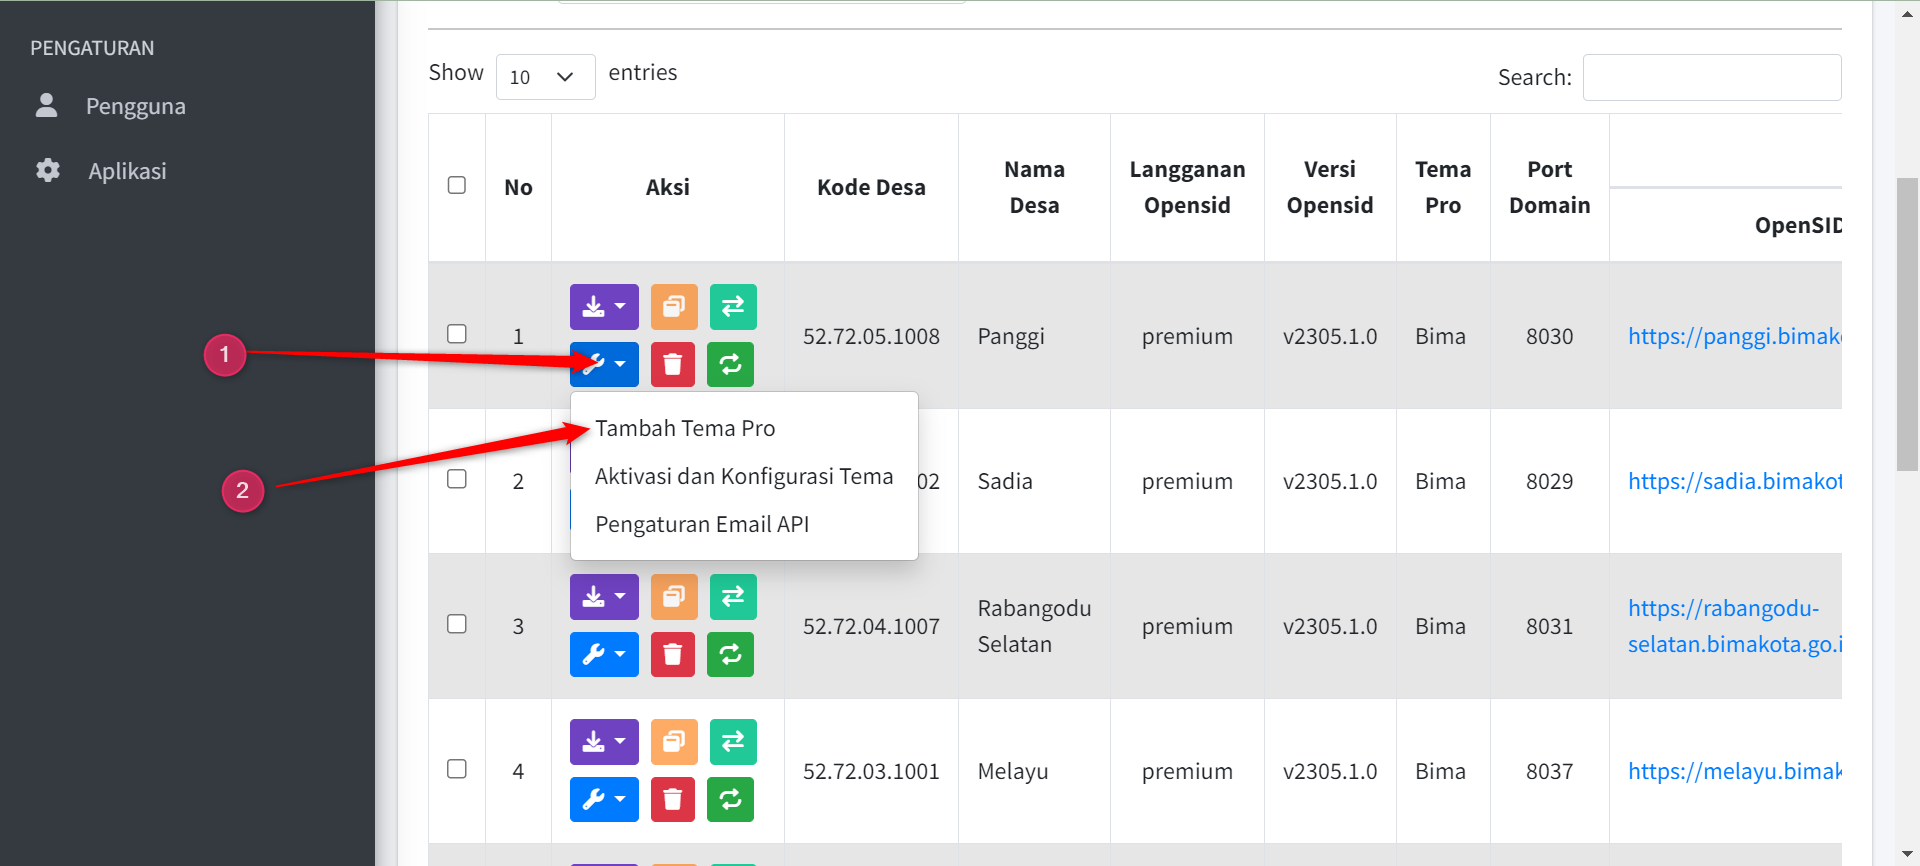Click orange copy icon in Rabangodu Selatan row

pyautogui.click(x=674, y=597)
